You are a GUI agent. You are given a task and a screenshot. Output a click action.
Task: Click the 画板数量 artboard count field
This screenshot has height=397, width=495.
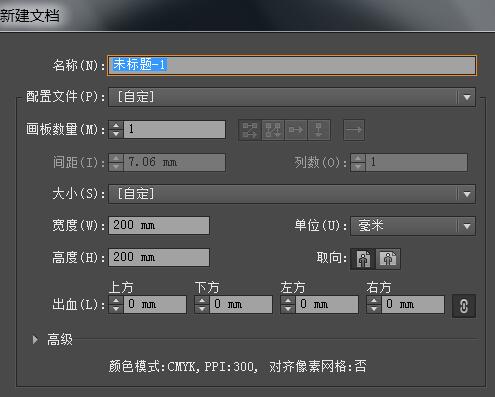pyautogui.click(x=174, y=129)
